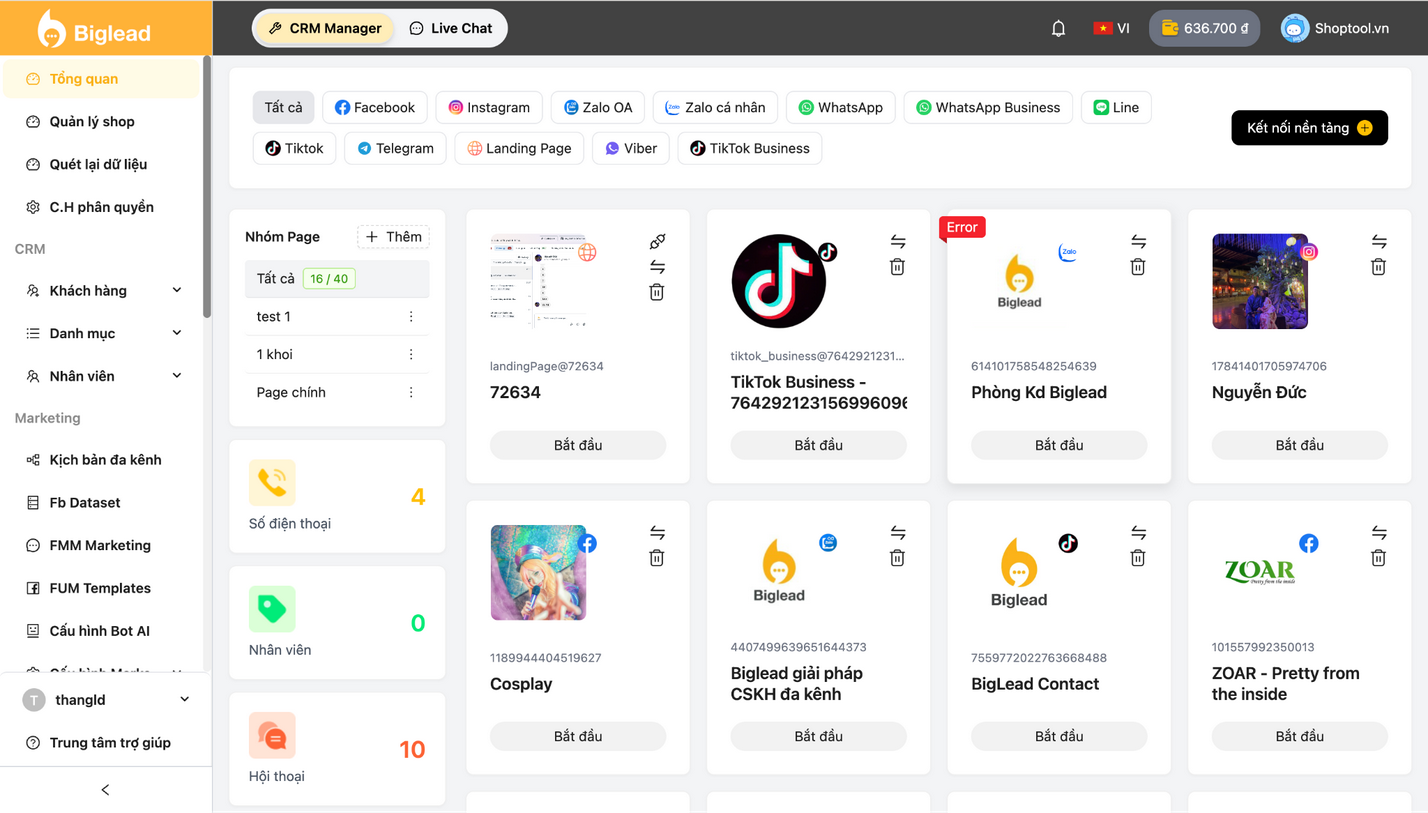Filter pages by WhatsApp
Image resolution: width=1428 pixels, height=813 pixels.
[841, 107]
